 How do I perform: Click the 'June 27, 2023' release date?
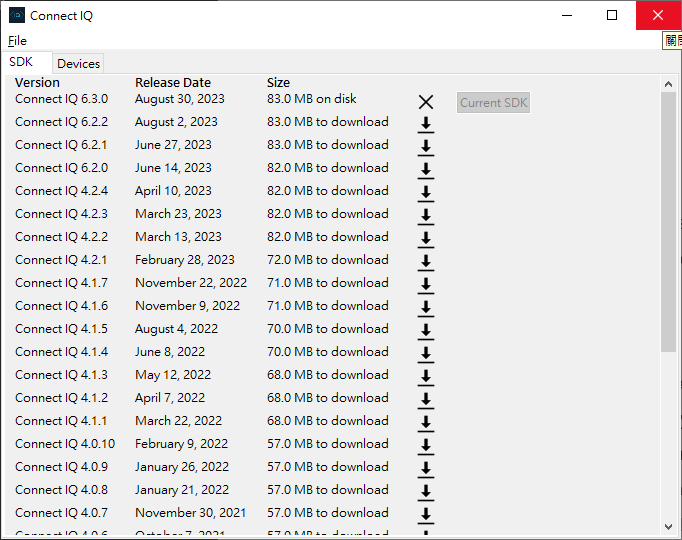(173, 145)
